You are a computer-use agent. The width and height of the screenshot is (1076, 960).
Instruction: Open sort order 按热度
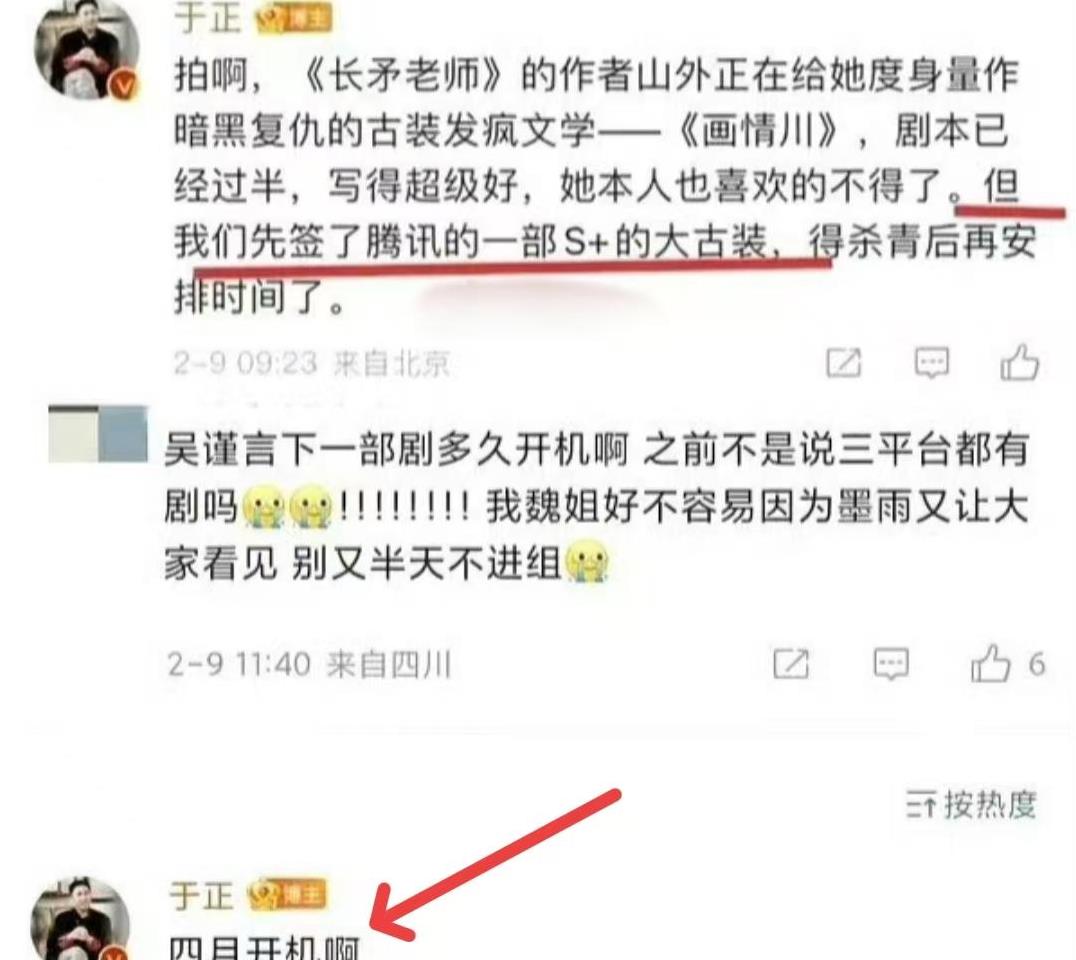pyautogui.click(x=970, y=804)
